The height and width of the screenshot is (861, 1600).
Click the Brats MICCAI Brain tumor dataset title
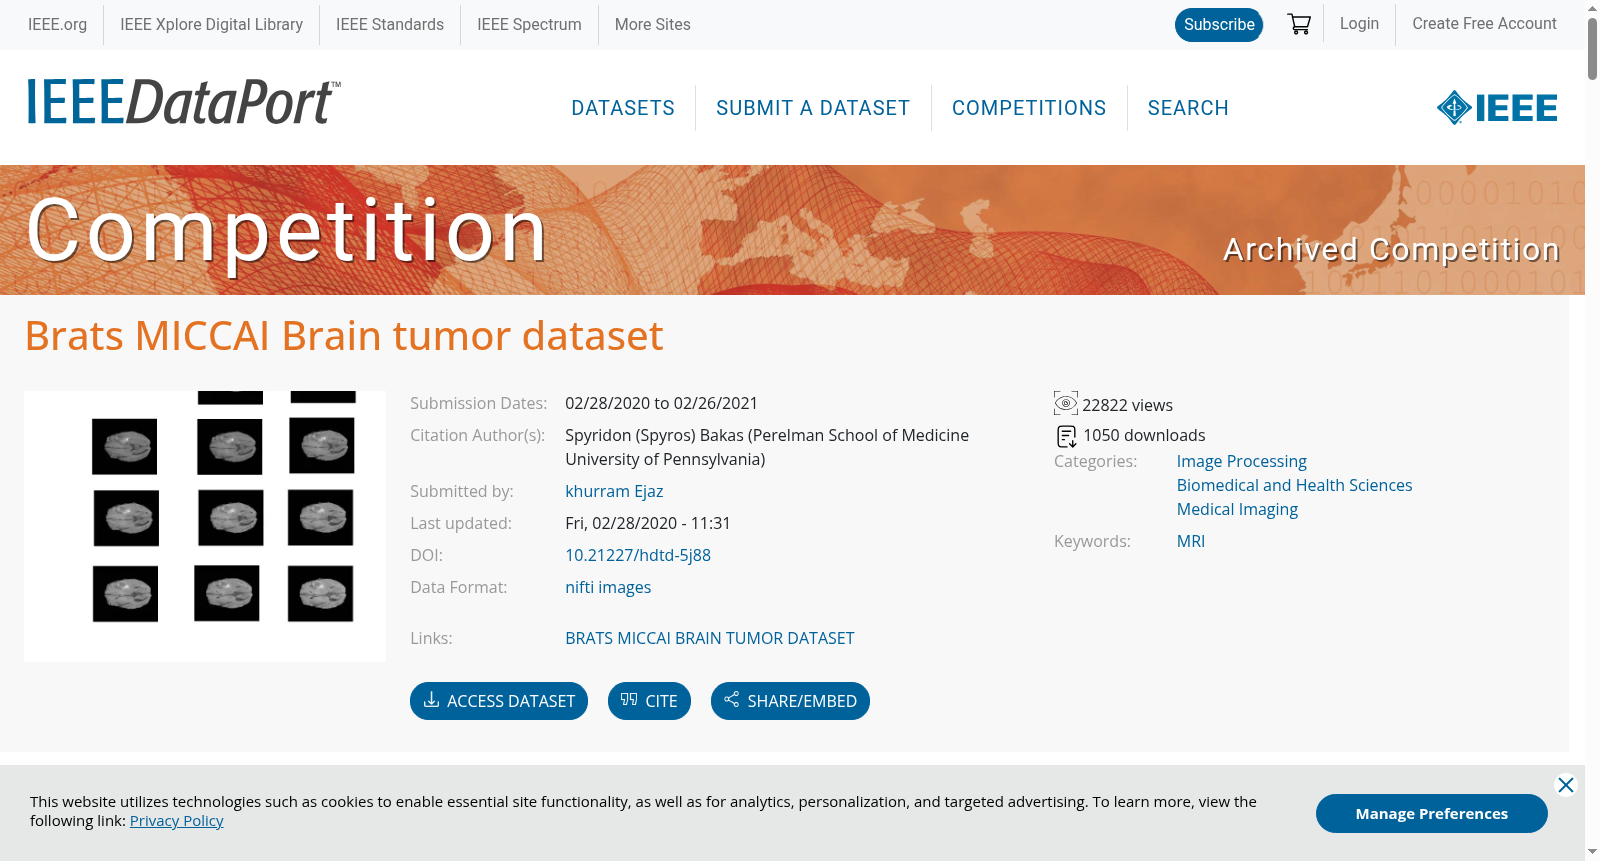tap(344, 336)
